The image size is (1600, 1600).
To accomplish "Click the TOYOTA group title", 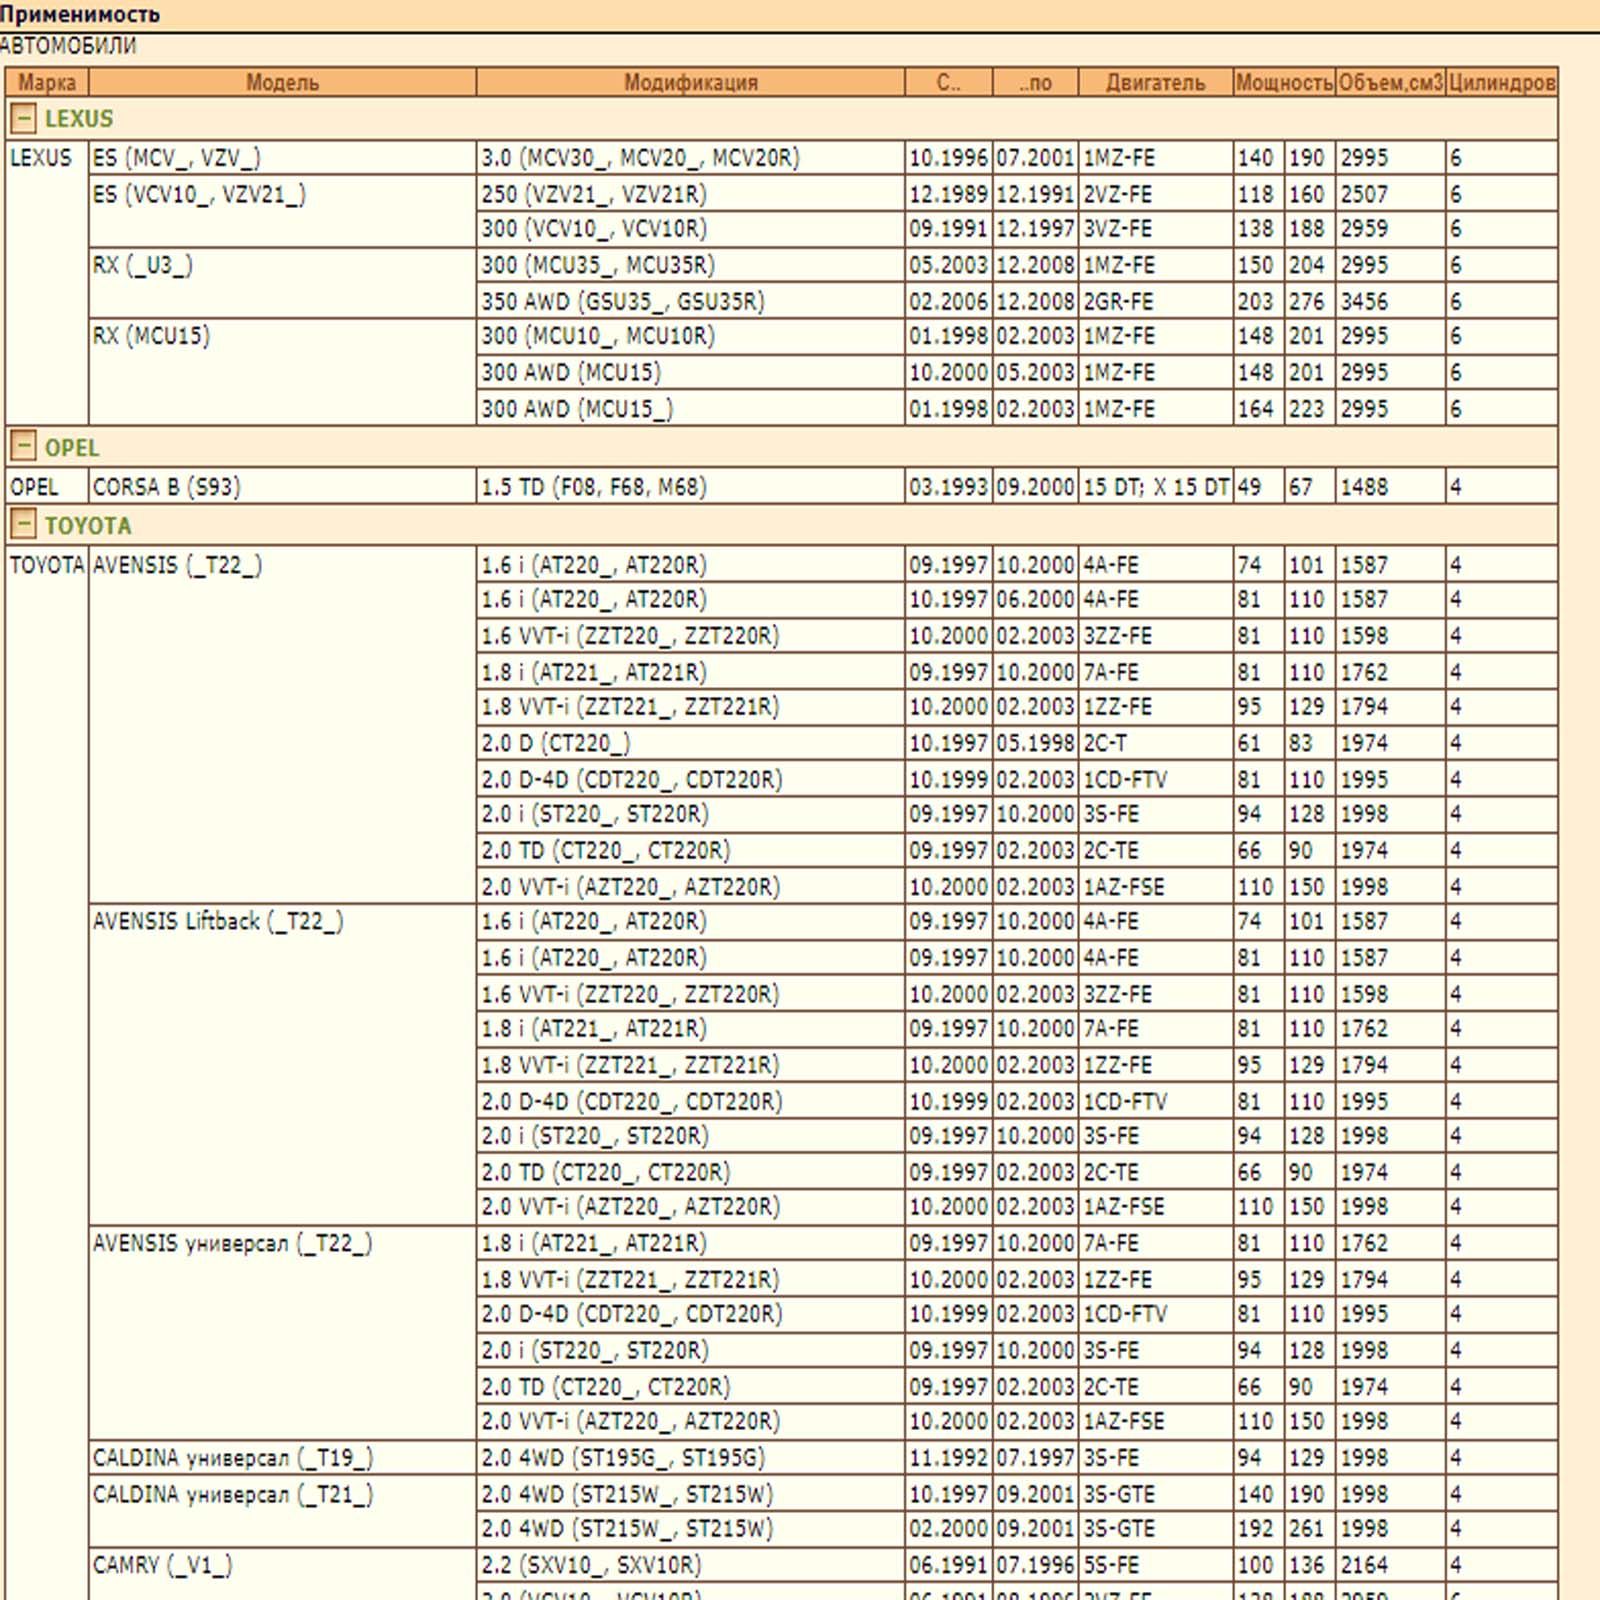I will point(88,525).
